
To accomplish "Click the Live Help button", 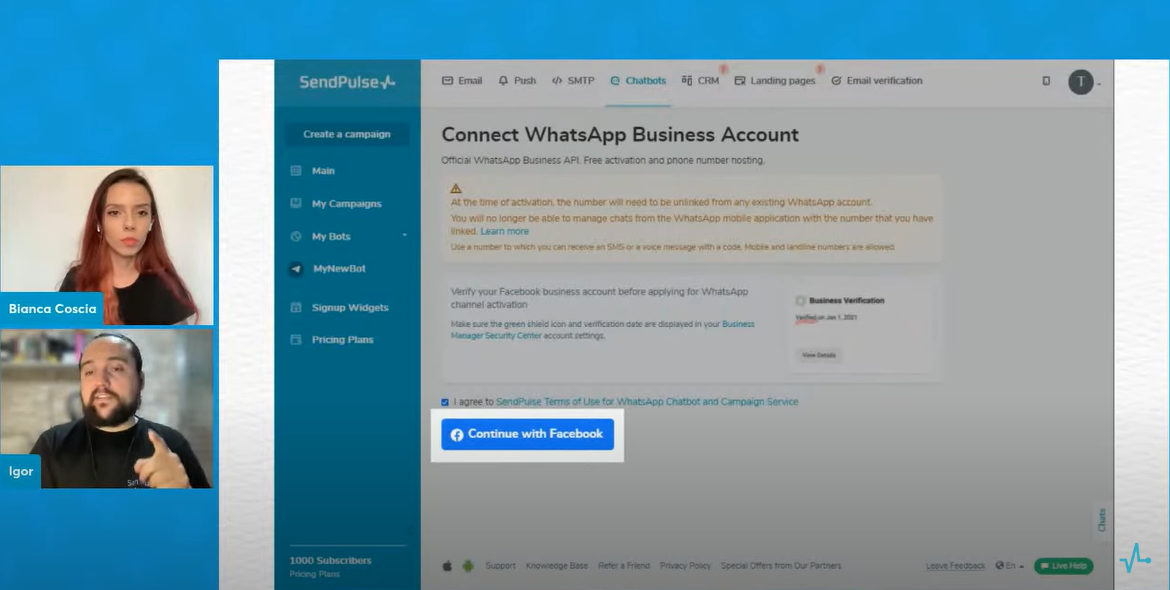I will [1063, 566].
